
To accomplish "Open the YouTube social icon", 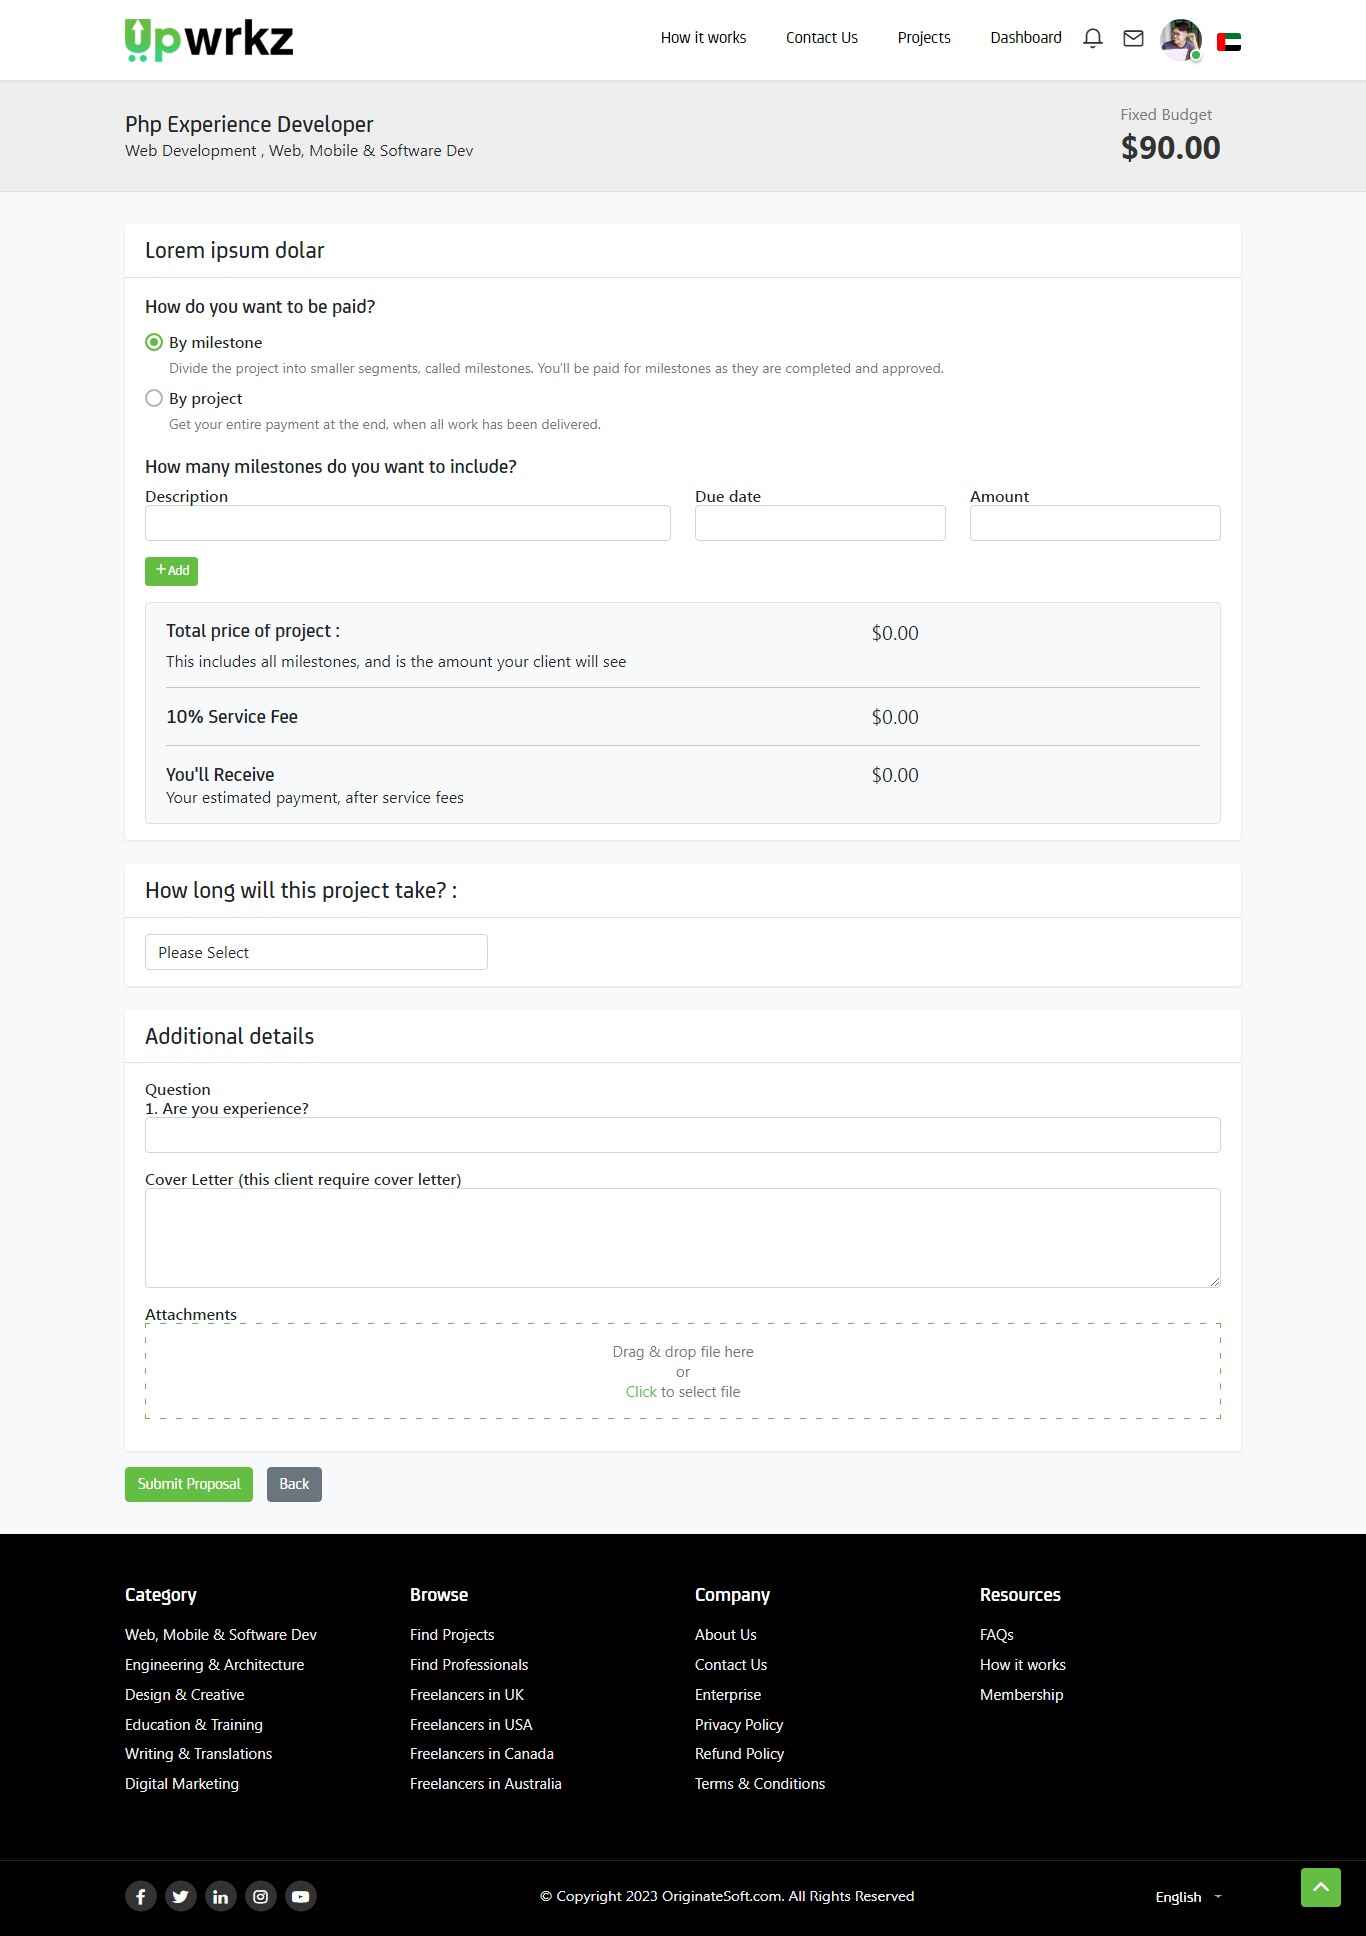I will point(301,1896).
